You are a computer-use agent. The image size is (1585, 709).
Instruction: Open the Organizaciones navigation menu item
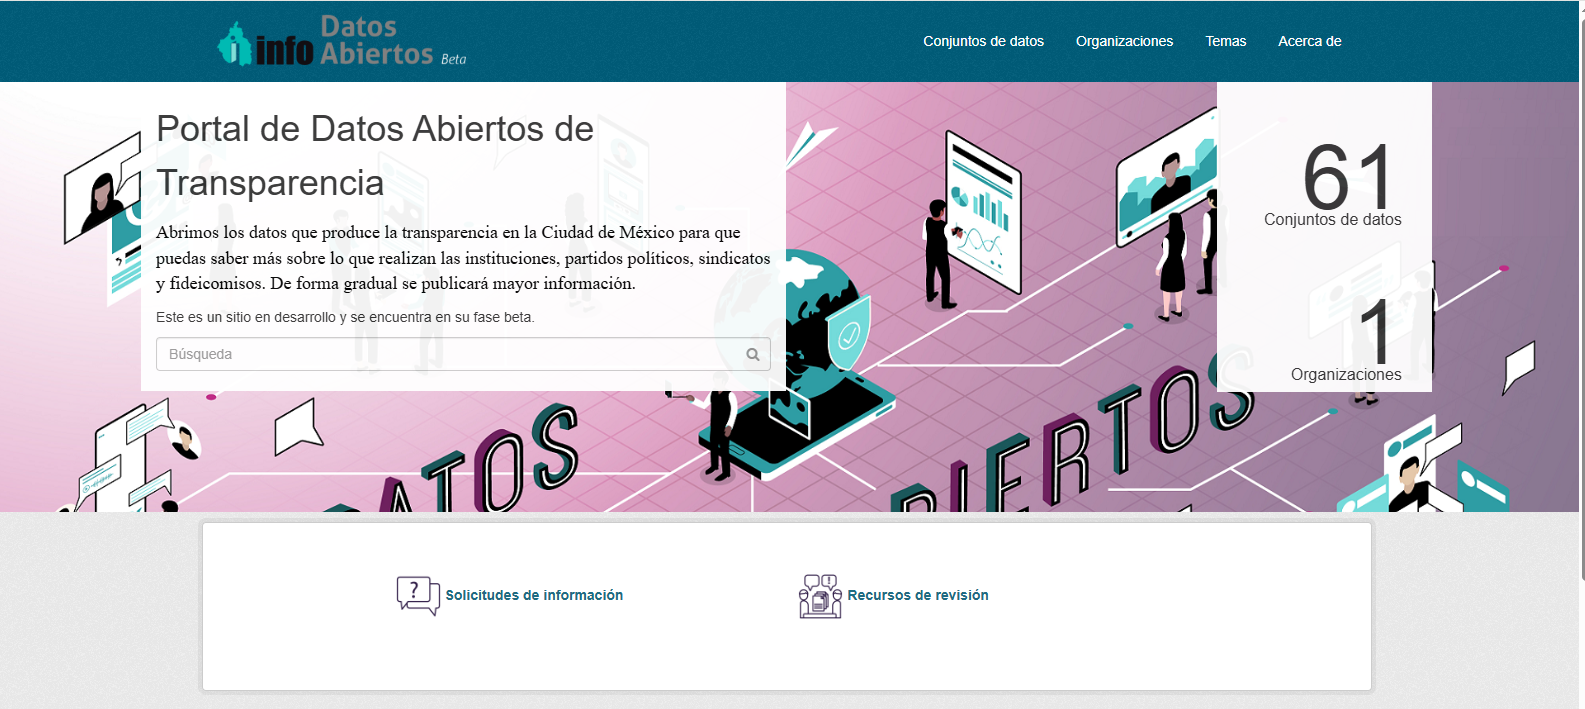(1124, 41)
